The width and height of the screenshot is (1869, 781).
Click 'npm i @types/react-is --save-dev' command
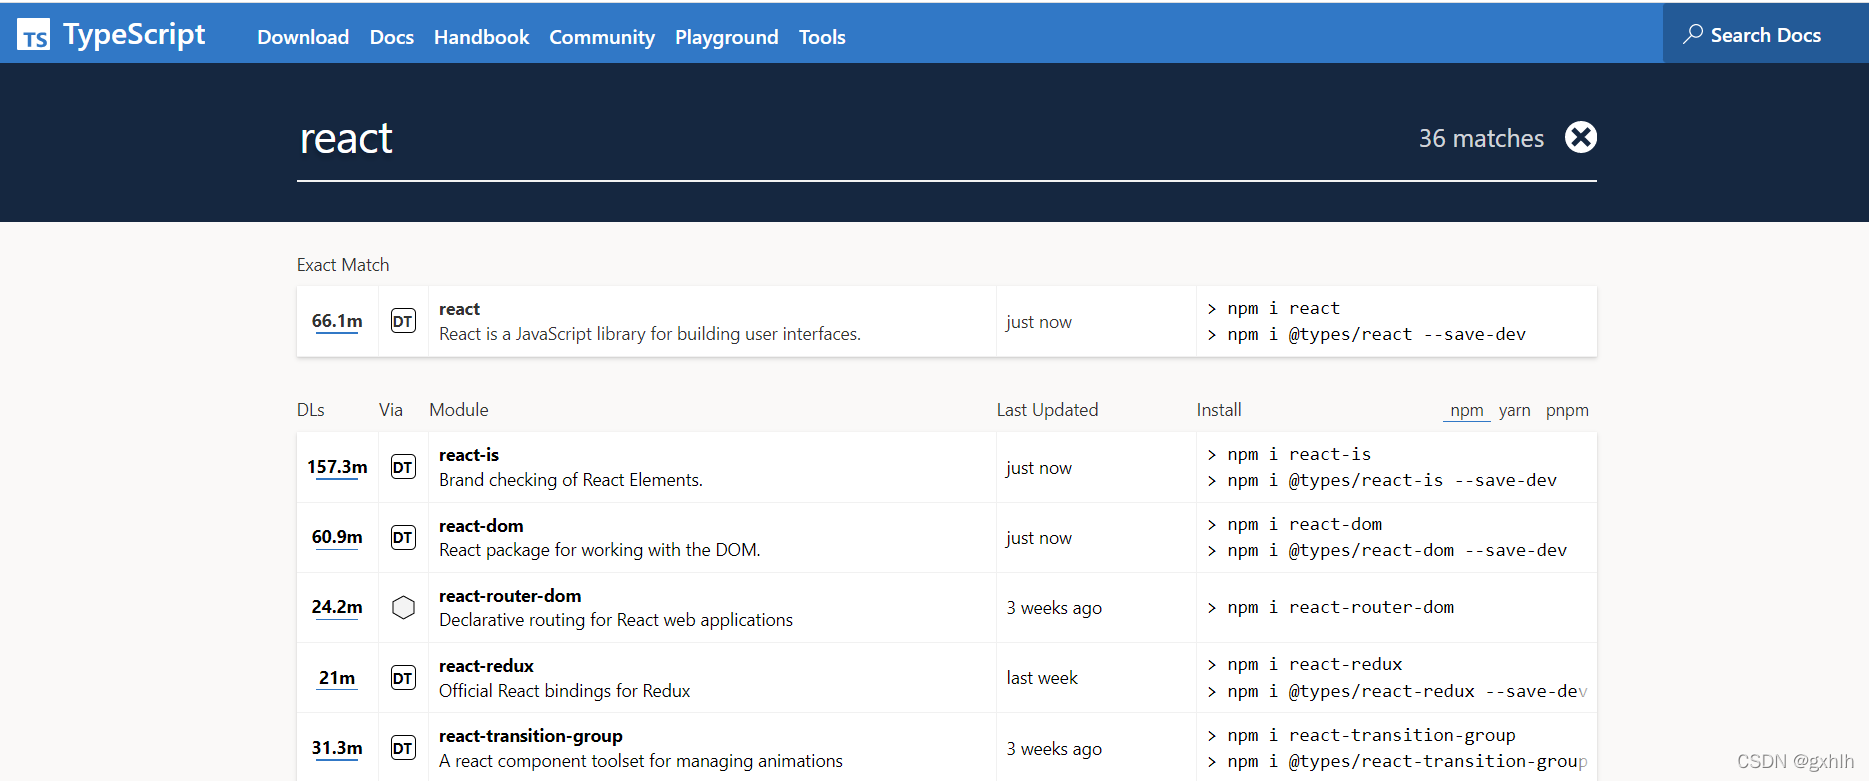[1392, 480]
